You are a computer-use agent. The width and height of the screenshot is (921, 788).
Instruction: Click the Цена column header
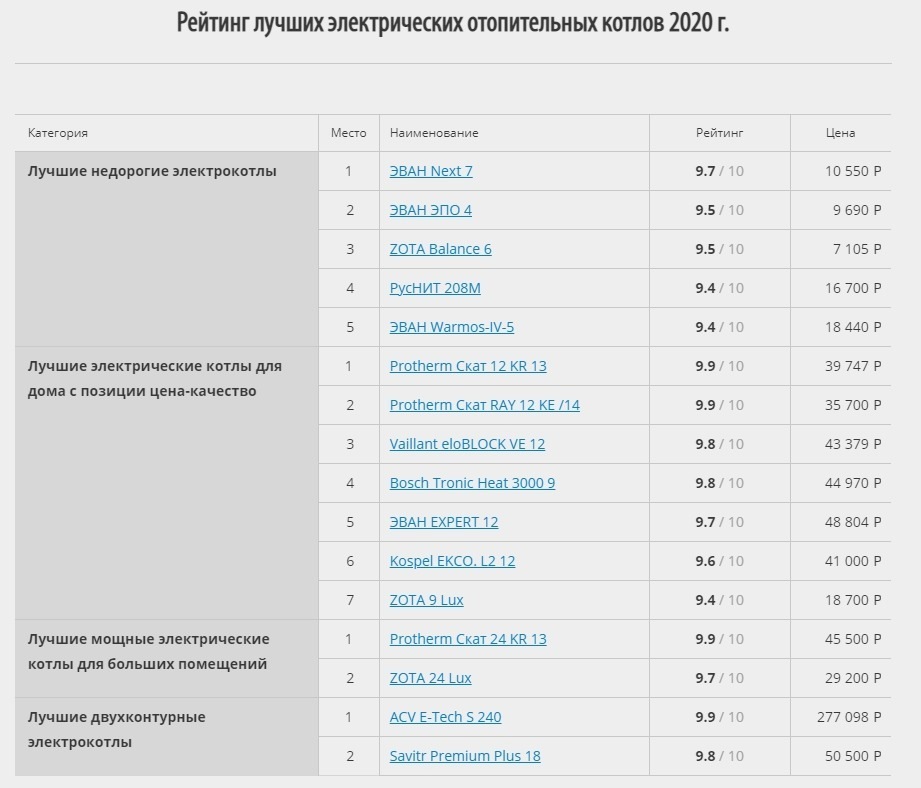[841, 133]
